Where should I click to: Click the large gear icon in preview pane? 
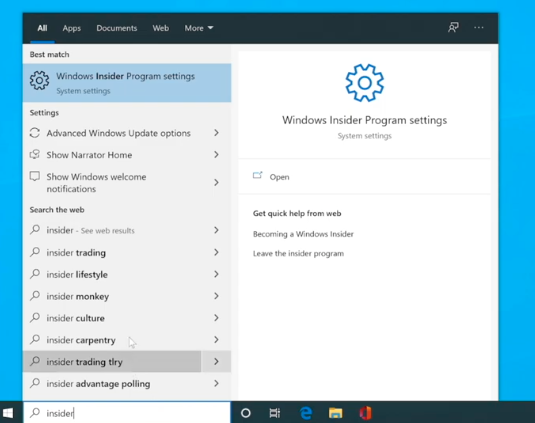point(364,83)
